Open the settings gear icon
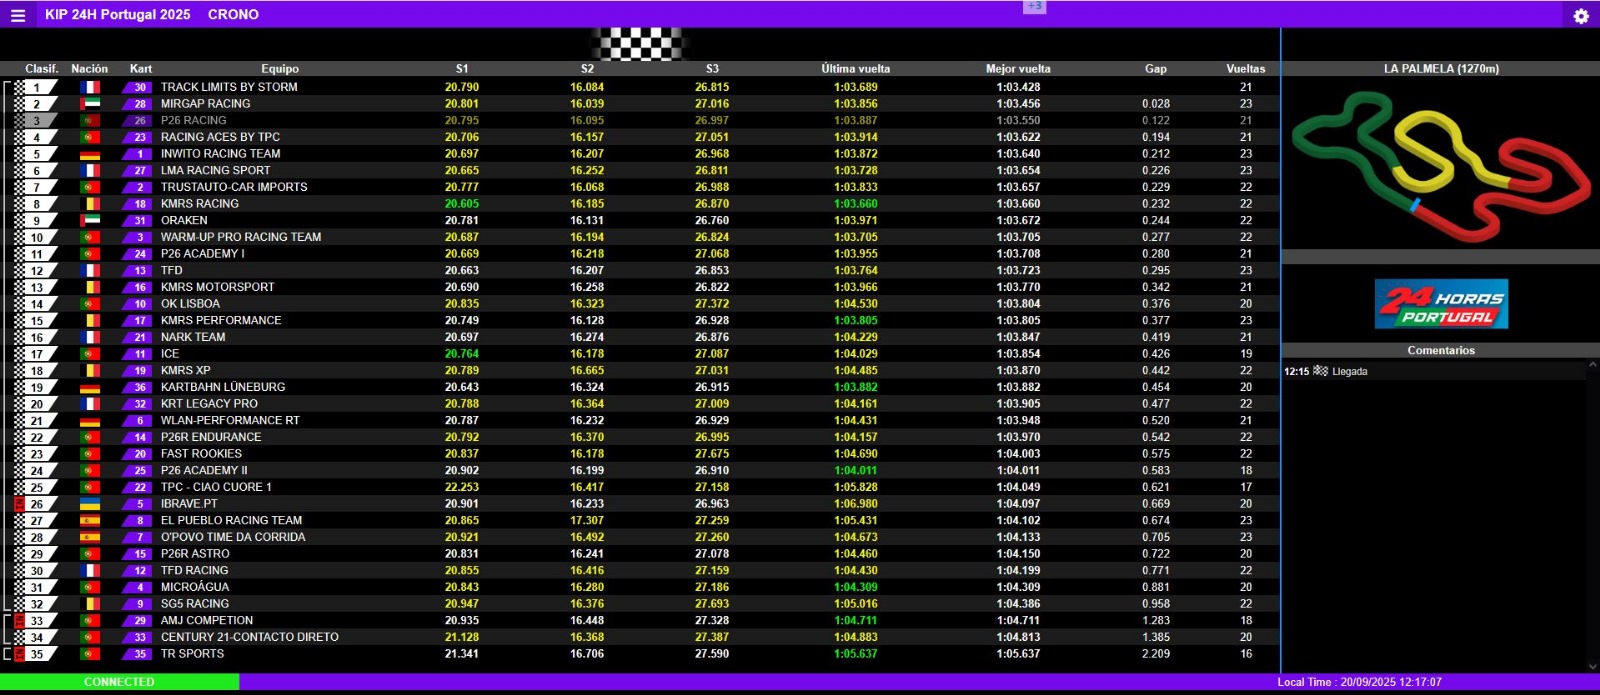This screenshot has height=695, width=1600. (x=1581, y=16)
